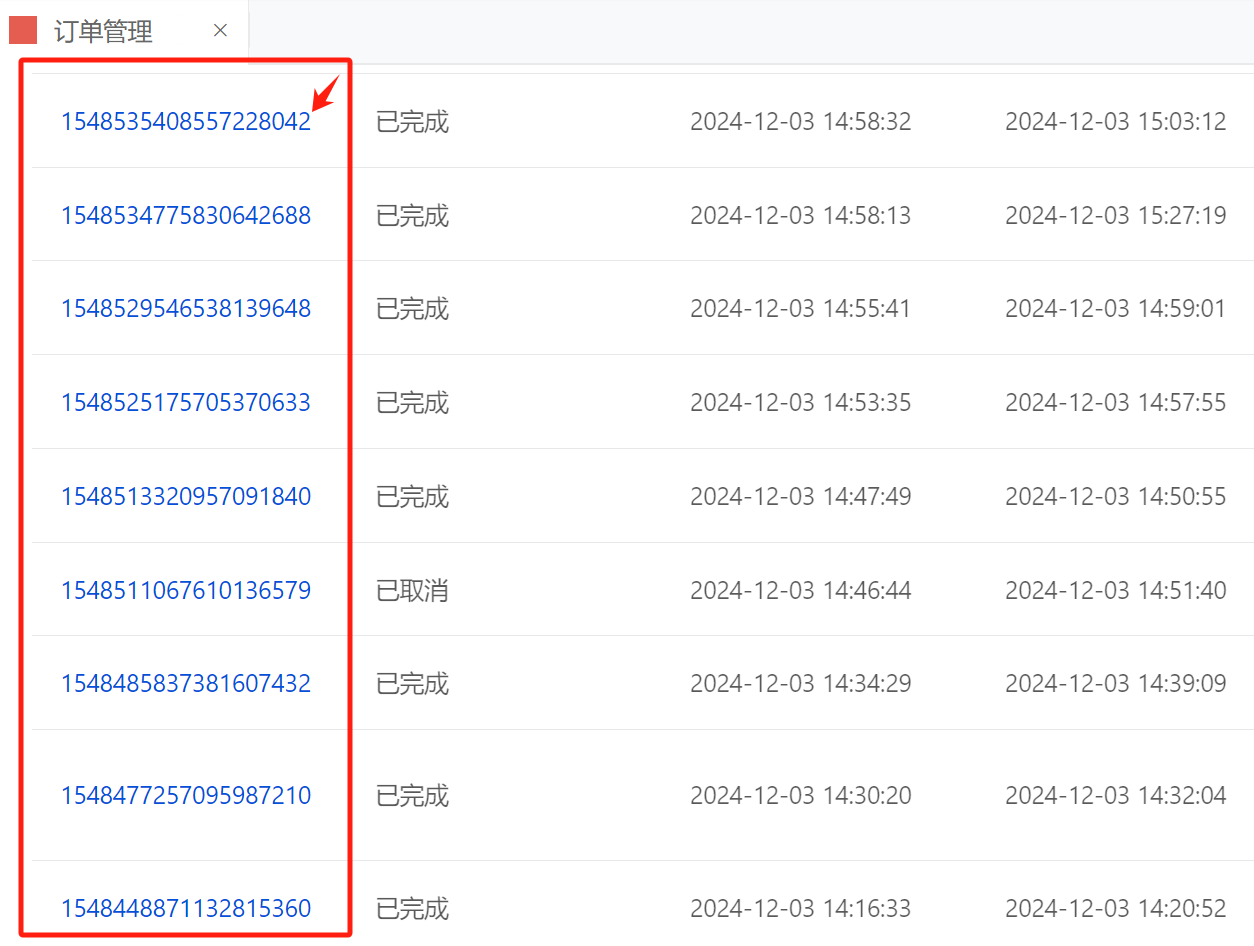The image size is (1254, 946).
Task: Click the time 2024-12-03 14:50:55
Action: point(1116,496)
